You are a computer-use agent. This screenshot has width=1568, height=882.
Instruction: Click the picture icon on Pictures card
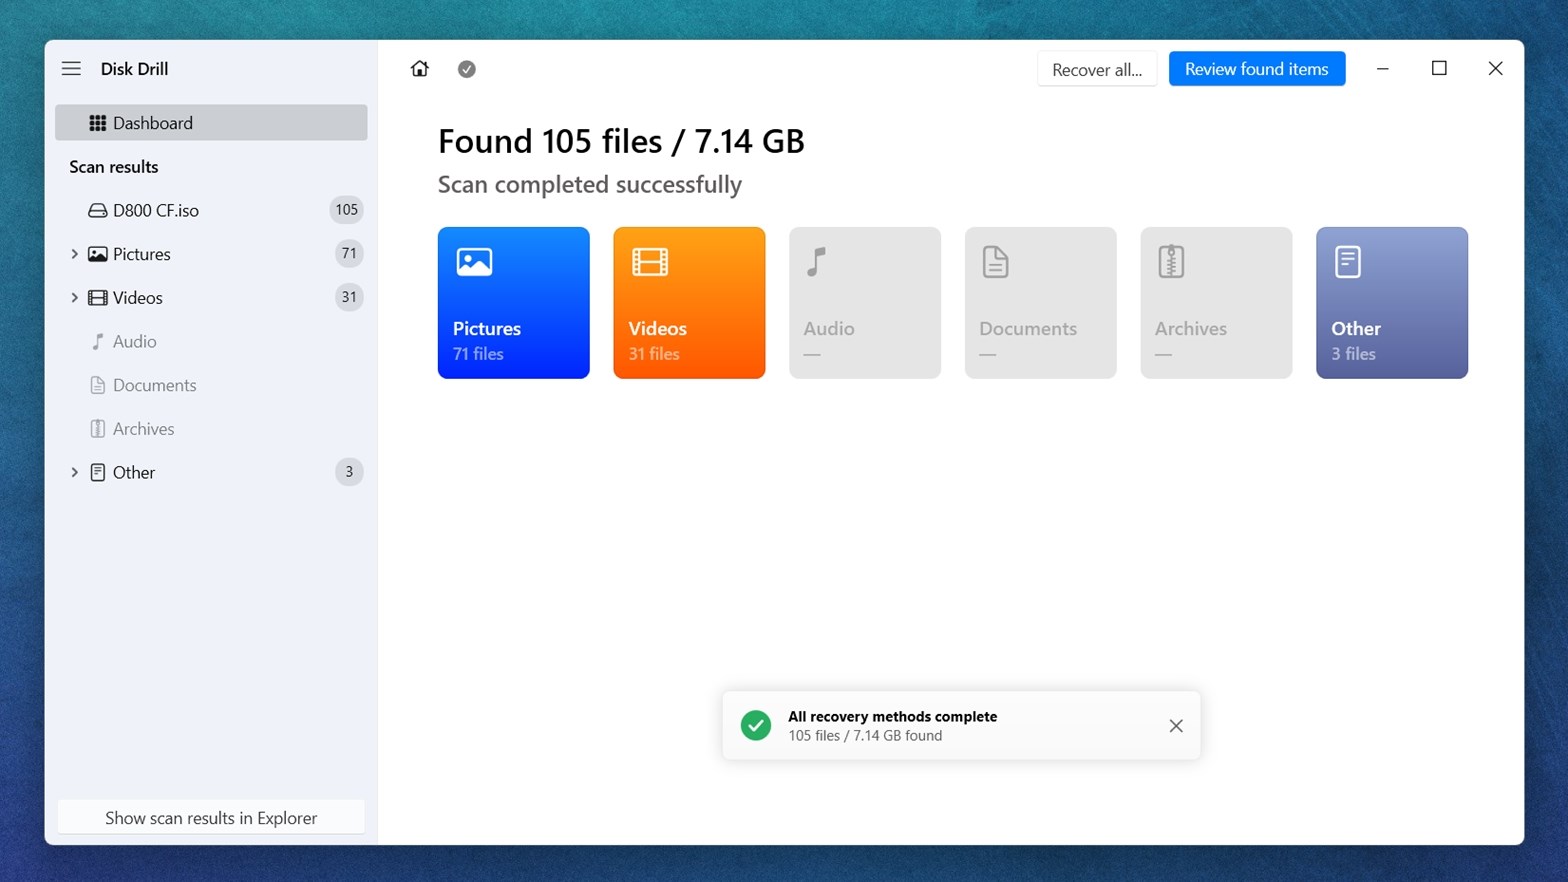(x=474, y=262)
